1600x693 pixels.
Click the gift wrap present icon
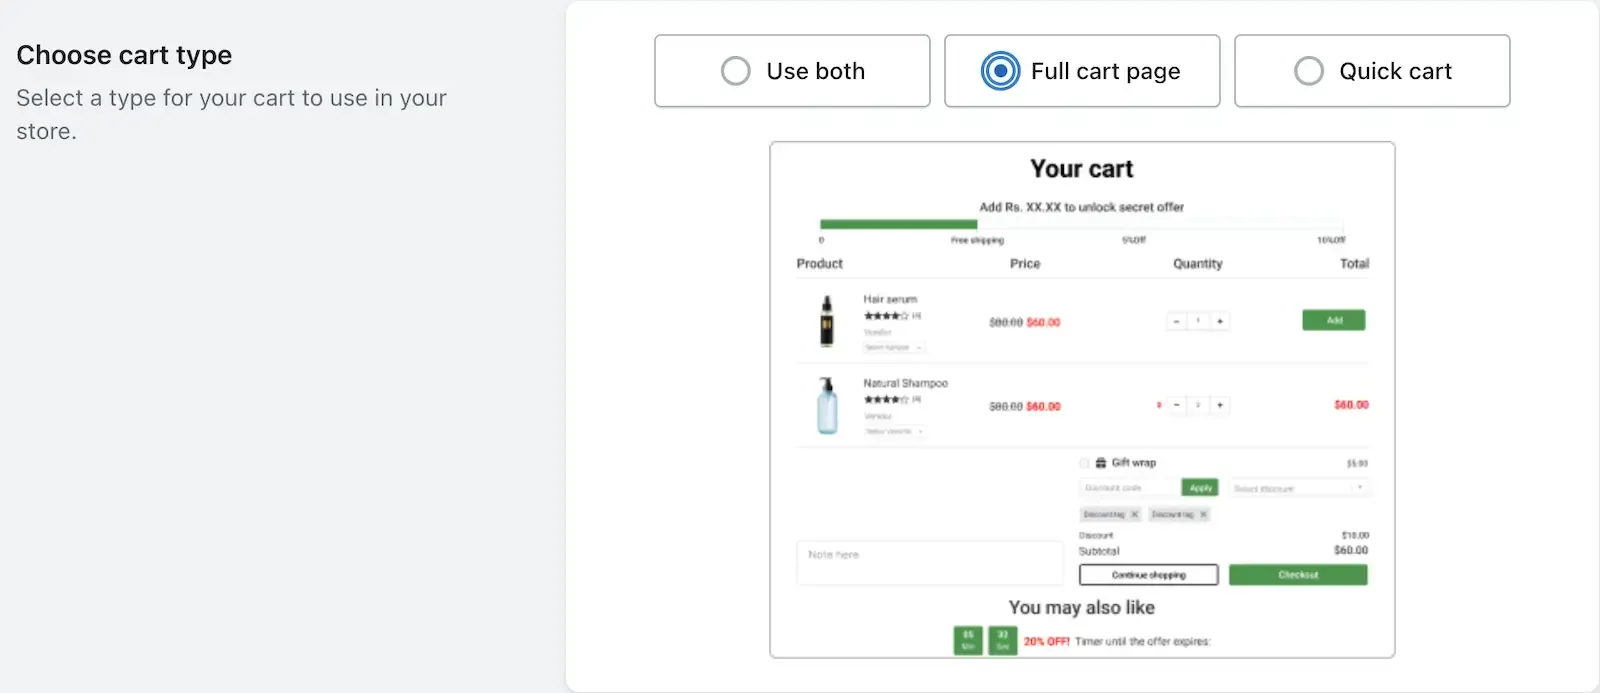[1101, 463]
